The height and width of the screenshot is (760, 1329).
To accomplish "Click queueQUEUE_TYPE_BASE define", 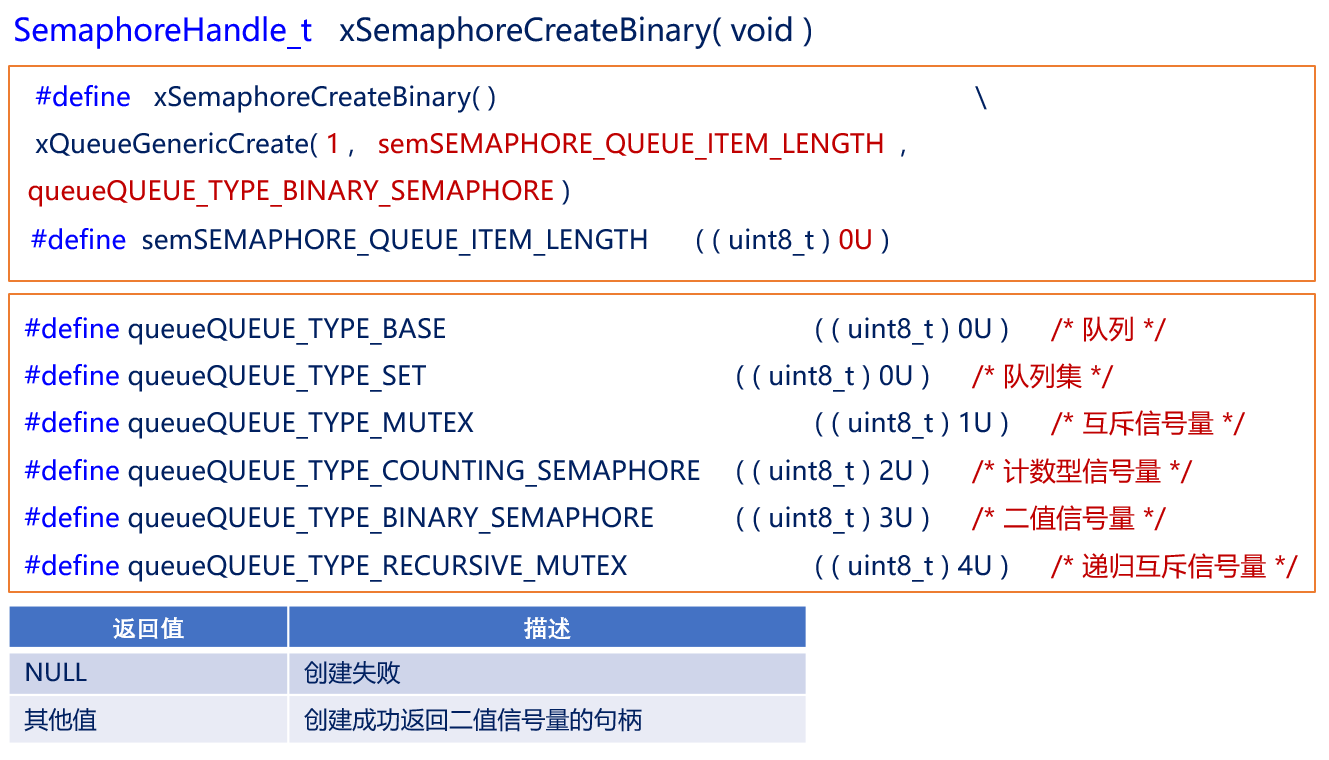I will coord(235,329).
